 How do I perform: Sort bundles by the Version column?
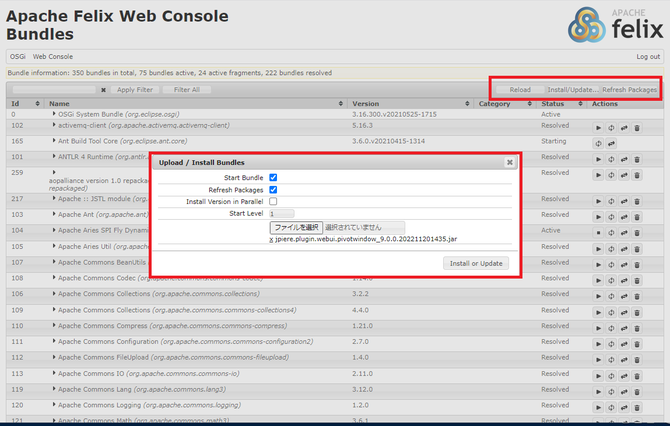pos(410,103)
